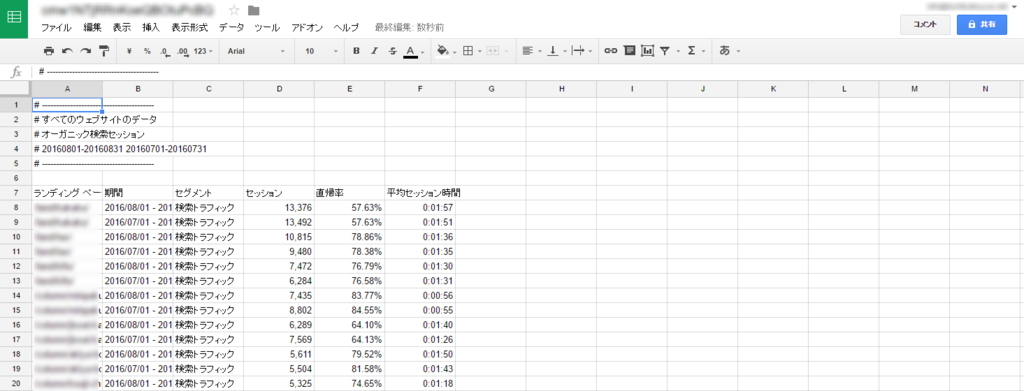Select the セッション header cell
Viewport: 1024px width, 391px height.
click(279, 193)
